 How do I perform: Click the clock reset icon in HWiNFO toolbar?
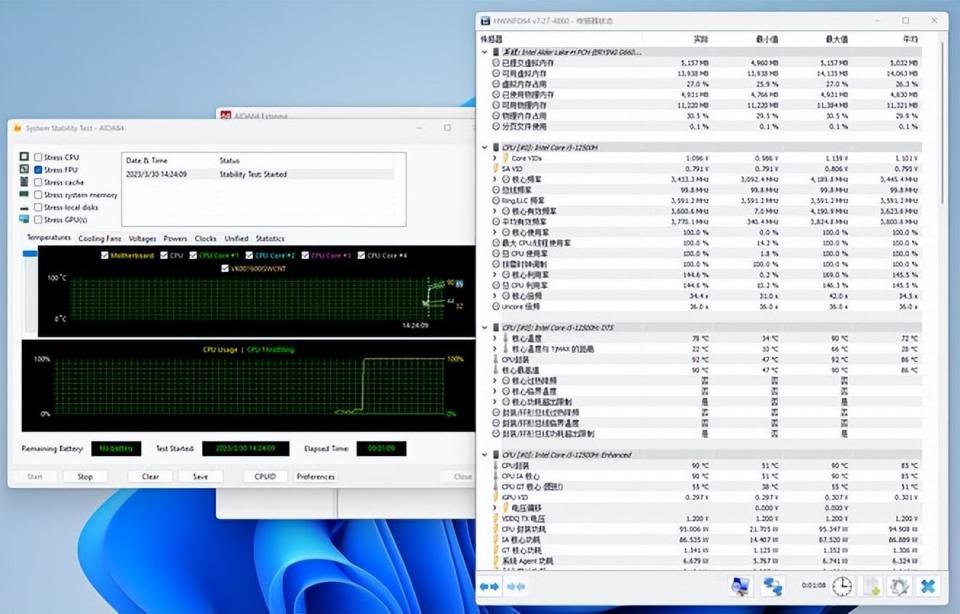coord(842,586)
